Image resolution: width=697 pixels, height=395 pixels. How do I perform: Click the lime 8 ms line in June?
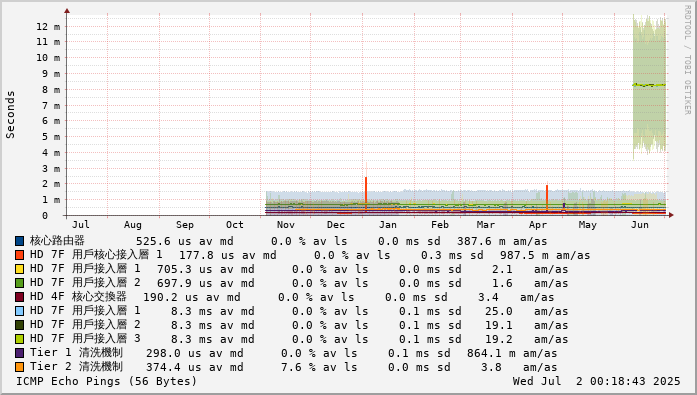point(649,85)
